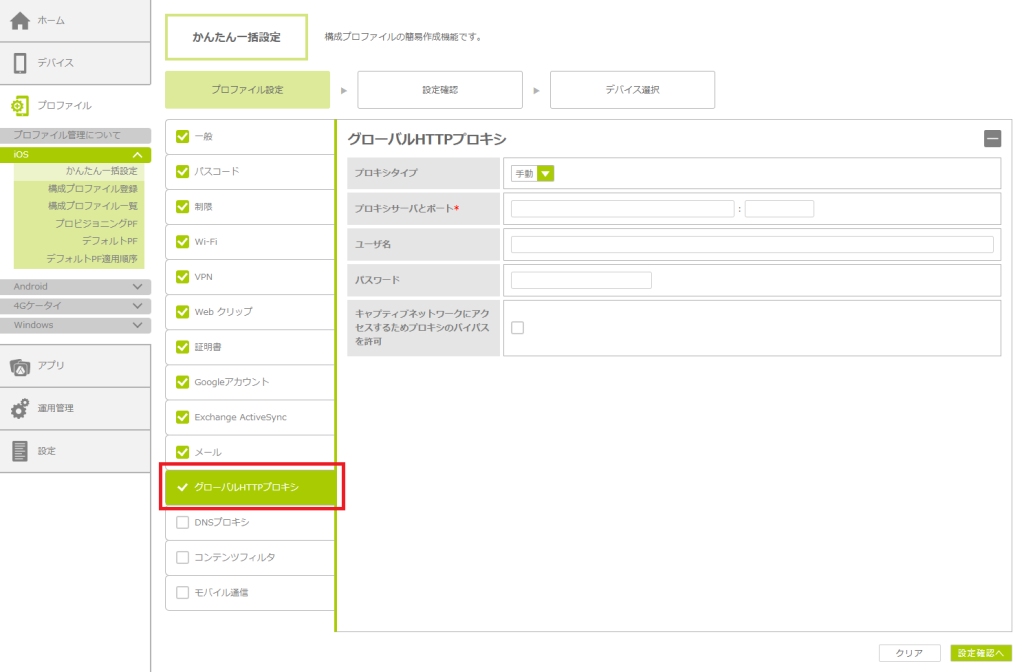Click the ユーザ名 input field

point(751,244)
